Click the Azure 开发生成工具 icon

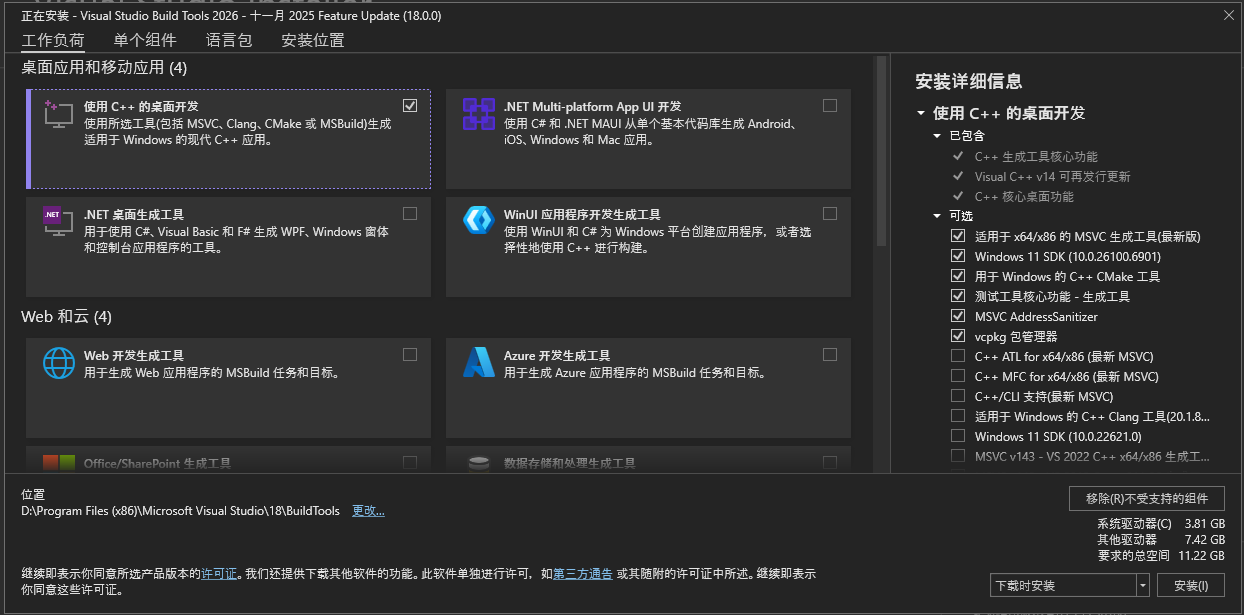[479, 362]
